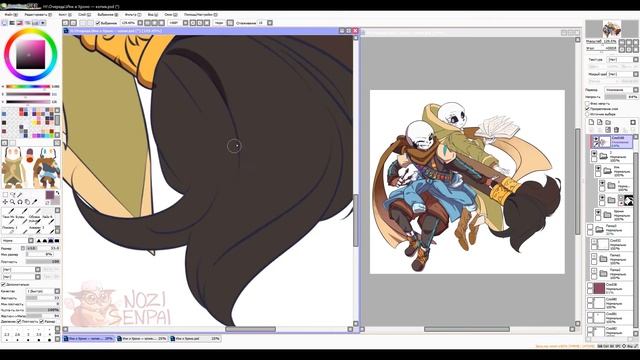Create a new linework layer
This screenshot has width=640, height=360.
[x=600, y=122]
